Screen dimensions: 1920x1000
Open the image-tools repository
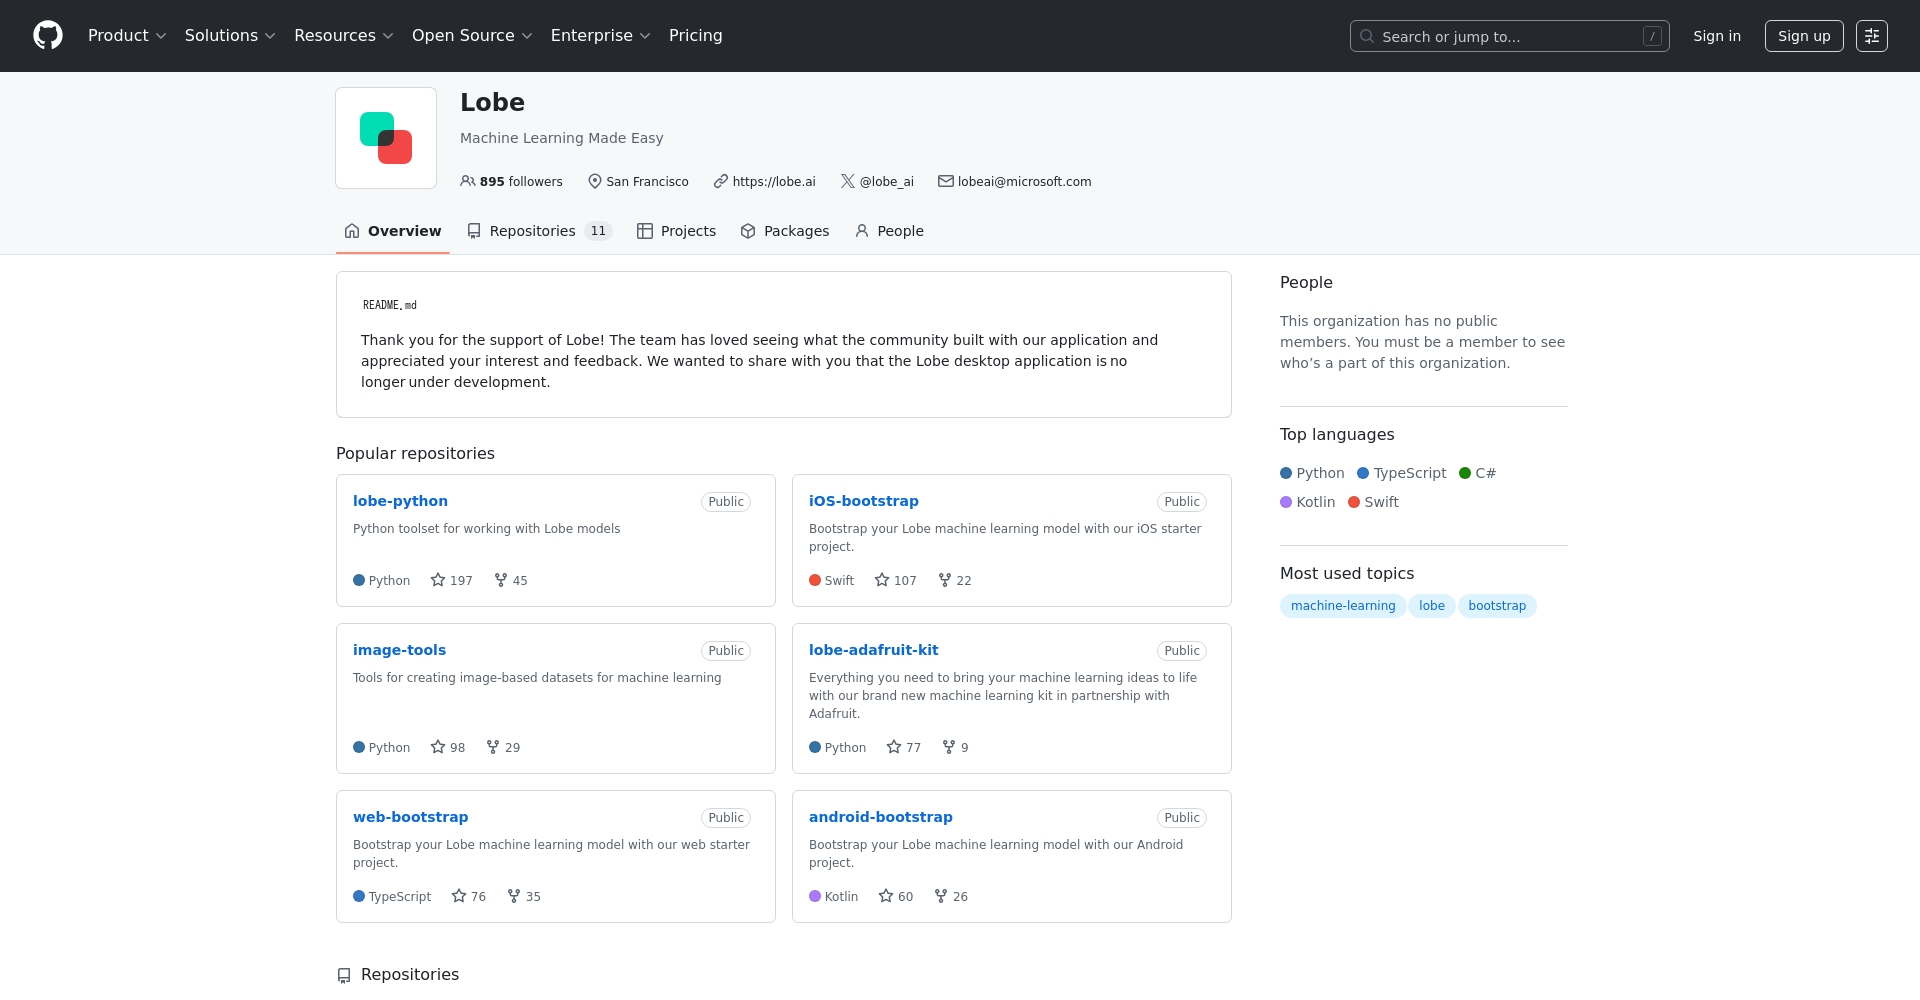click(399, 650)
